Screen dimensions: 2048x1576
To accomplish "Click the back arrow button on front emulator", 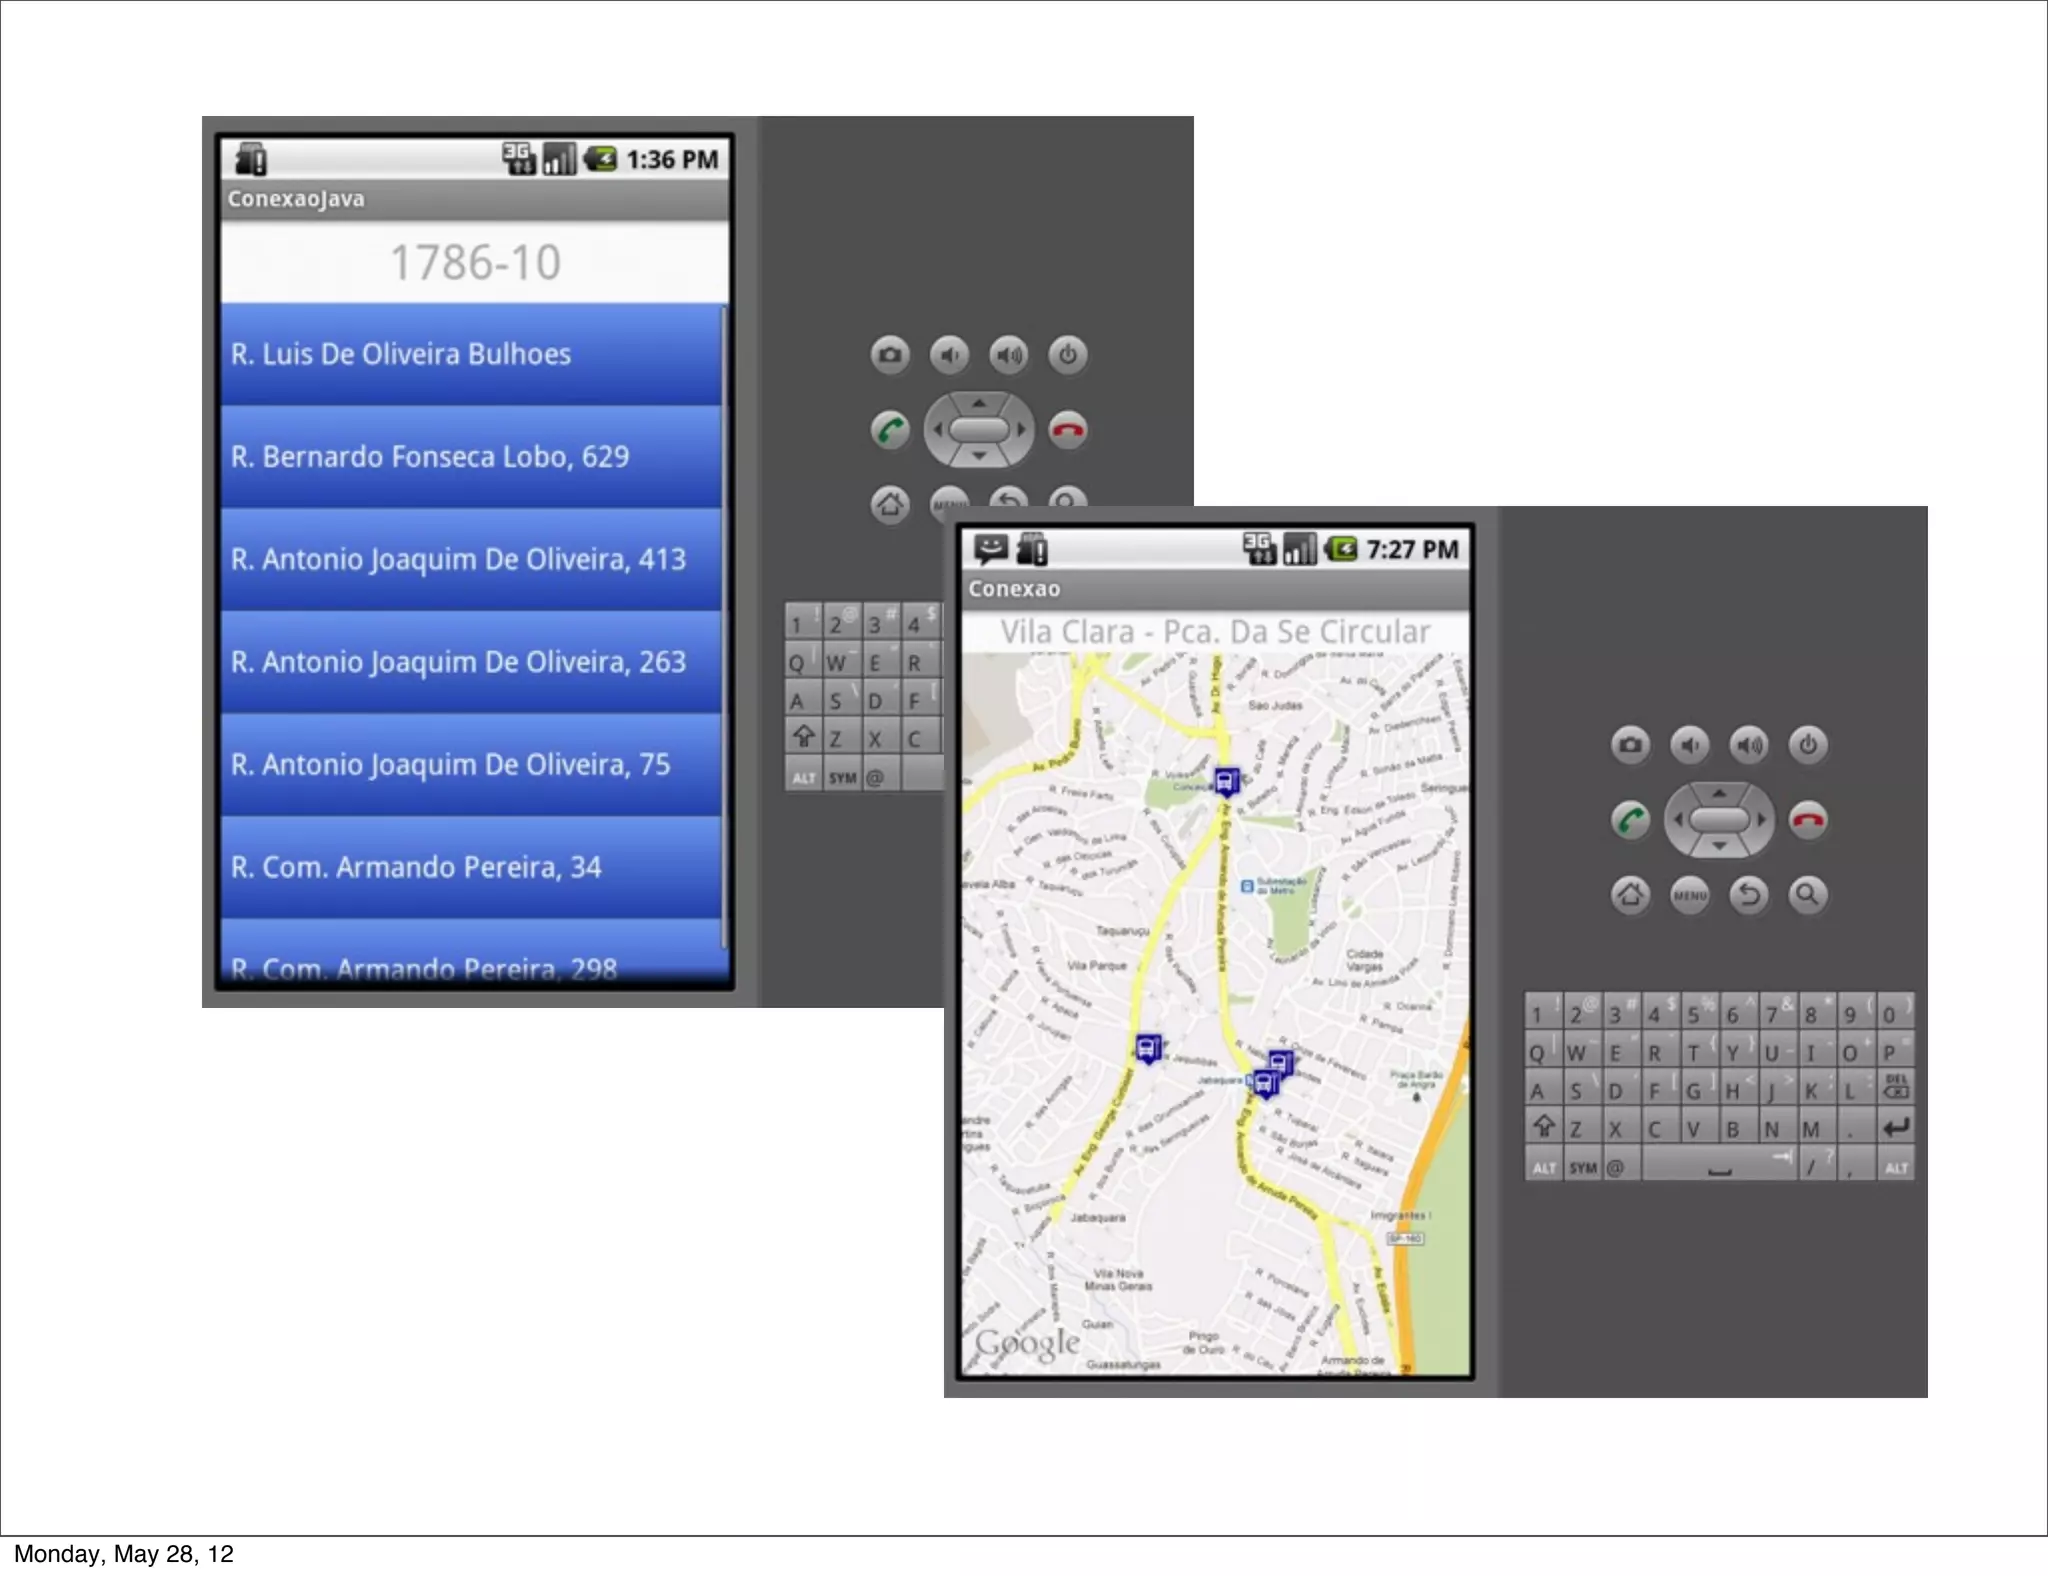I will (x=1749, y=894).
